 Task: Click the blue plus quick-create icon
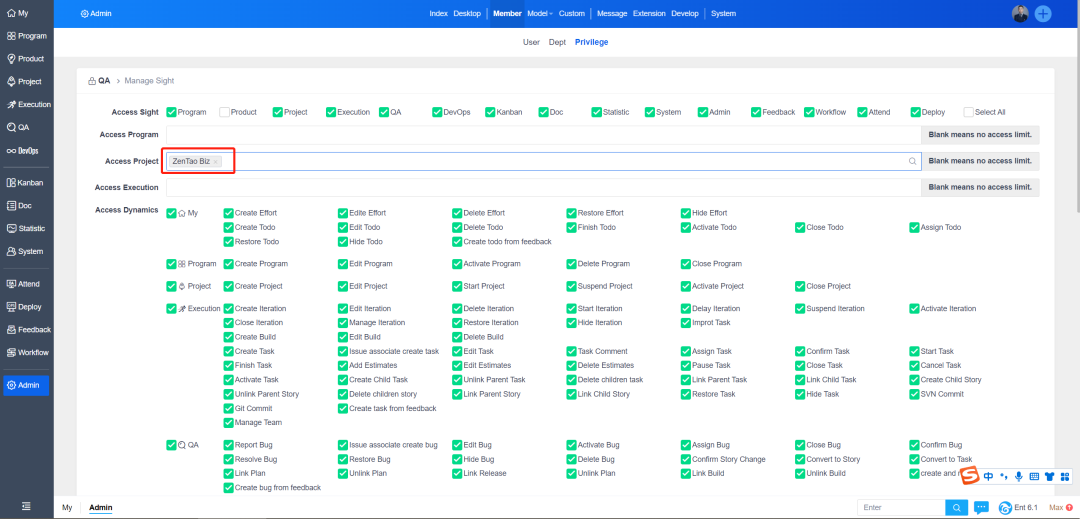tap(1043, 13)
